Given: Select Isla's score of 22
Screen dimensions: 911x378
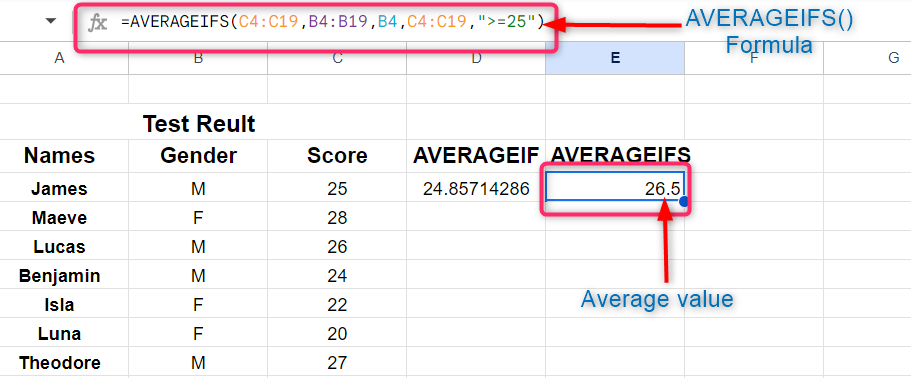Looking at the screenshot, I should 337,304.
